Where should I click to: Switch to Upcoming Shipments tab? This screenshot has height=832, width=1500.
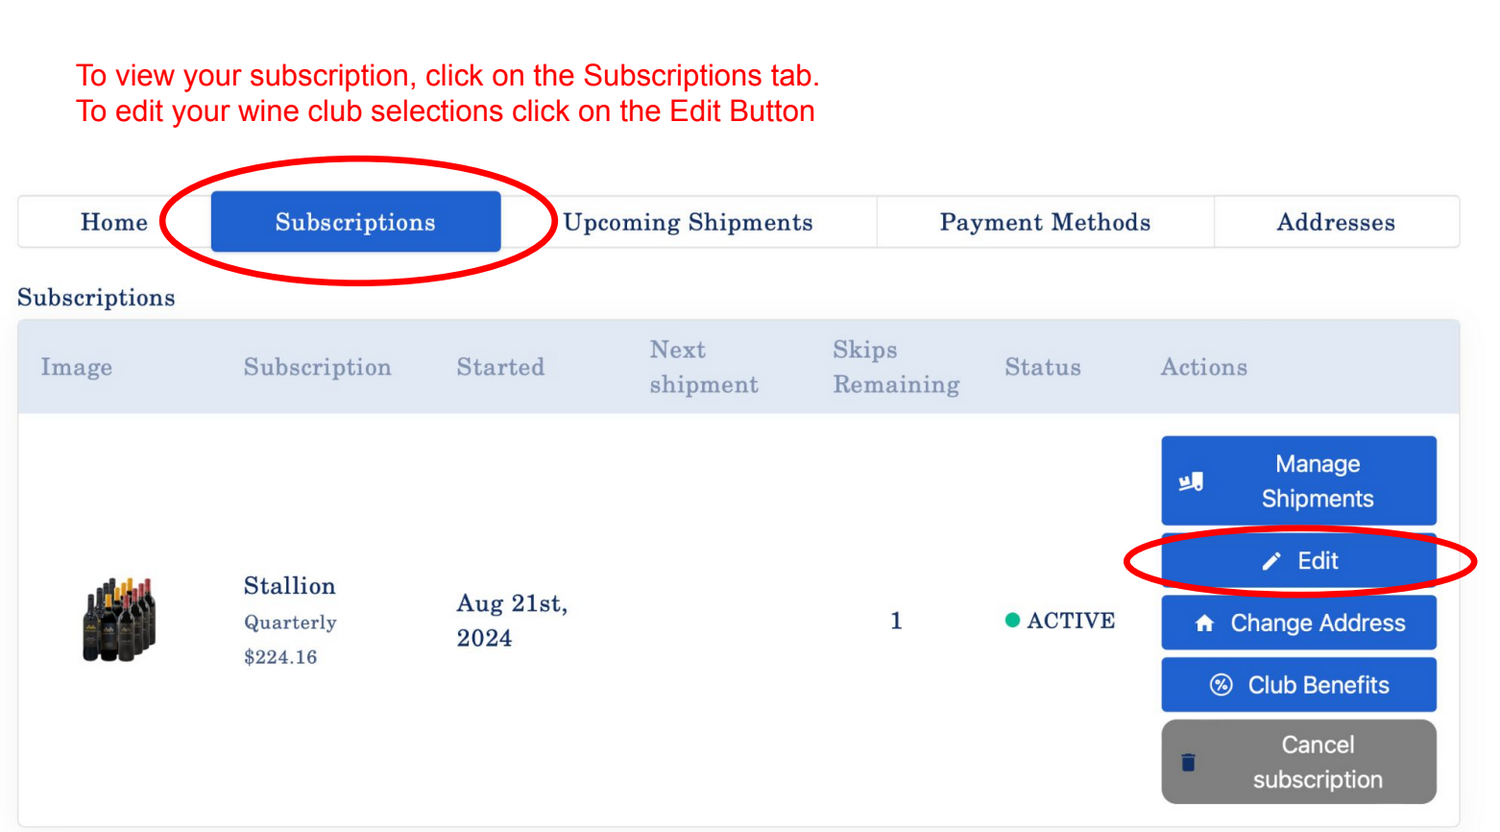[688, 222]
